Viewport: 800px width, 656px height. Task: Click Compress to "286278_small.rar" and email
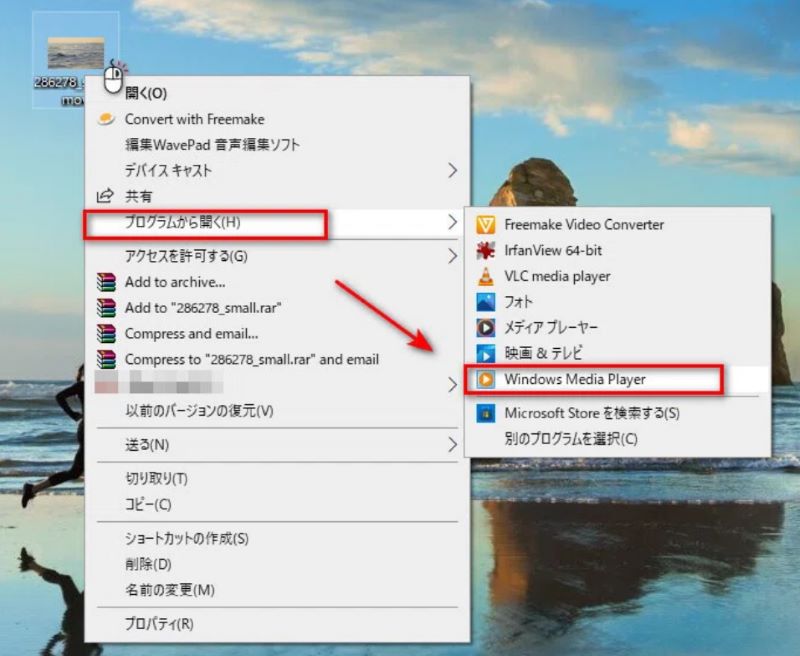pyautogui.click(x=250, y=359)
